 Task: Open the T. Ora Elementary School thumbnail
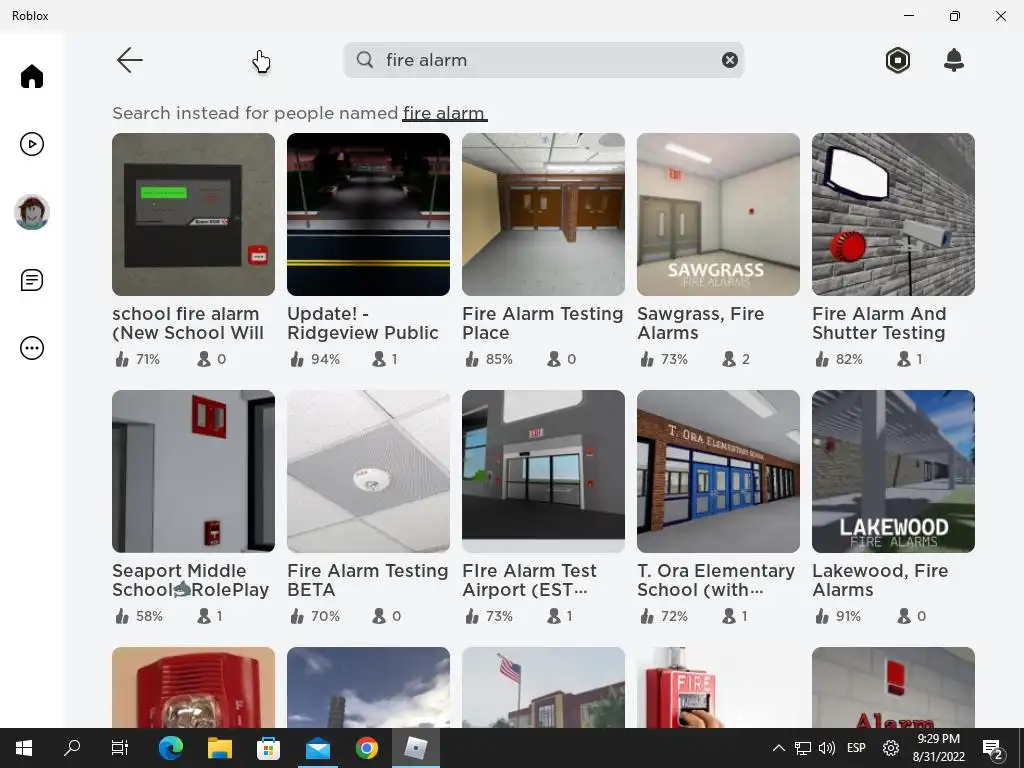[718, 472]
